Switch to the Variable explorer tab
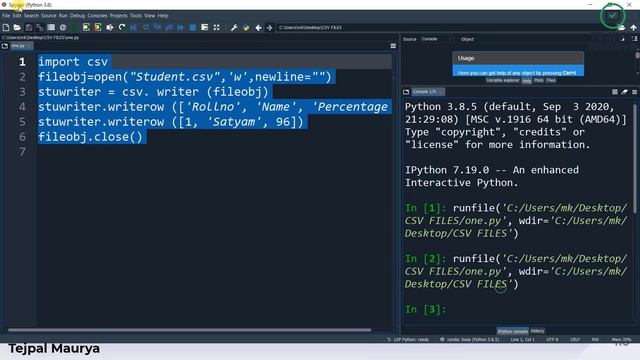Screen dimensions: 640x360 (x=503, y=80)
